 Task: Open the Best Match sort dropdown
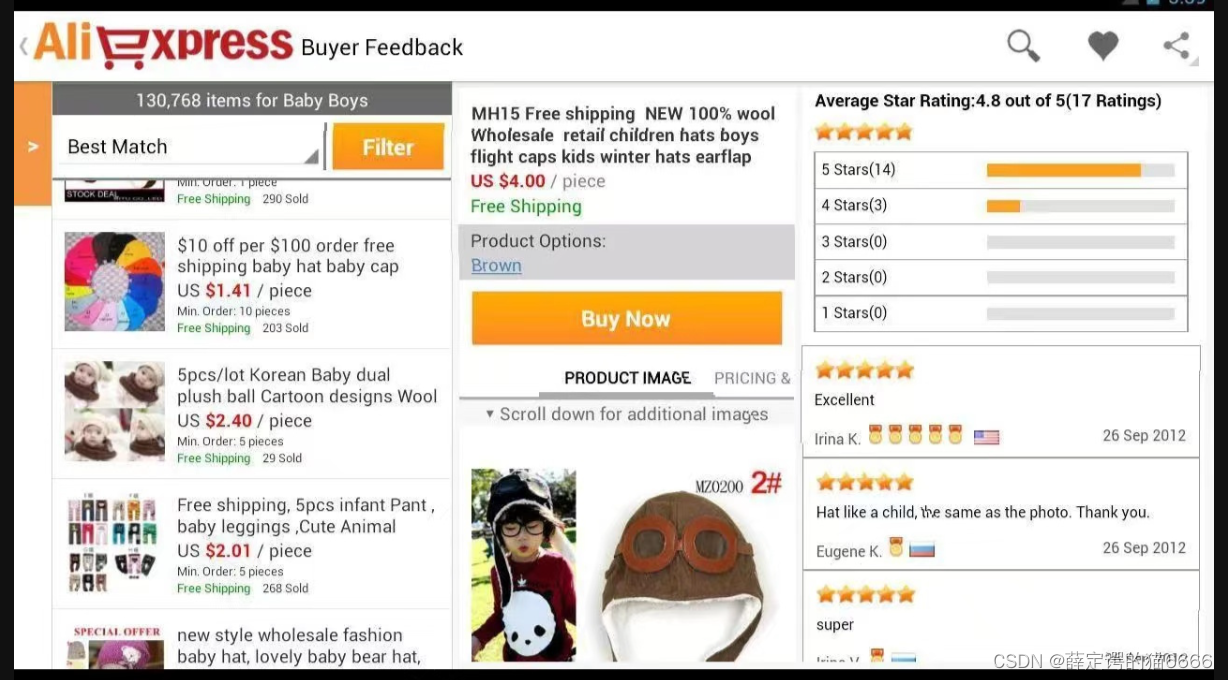(188, 147)
